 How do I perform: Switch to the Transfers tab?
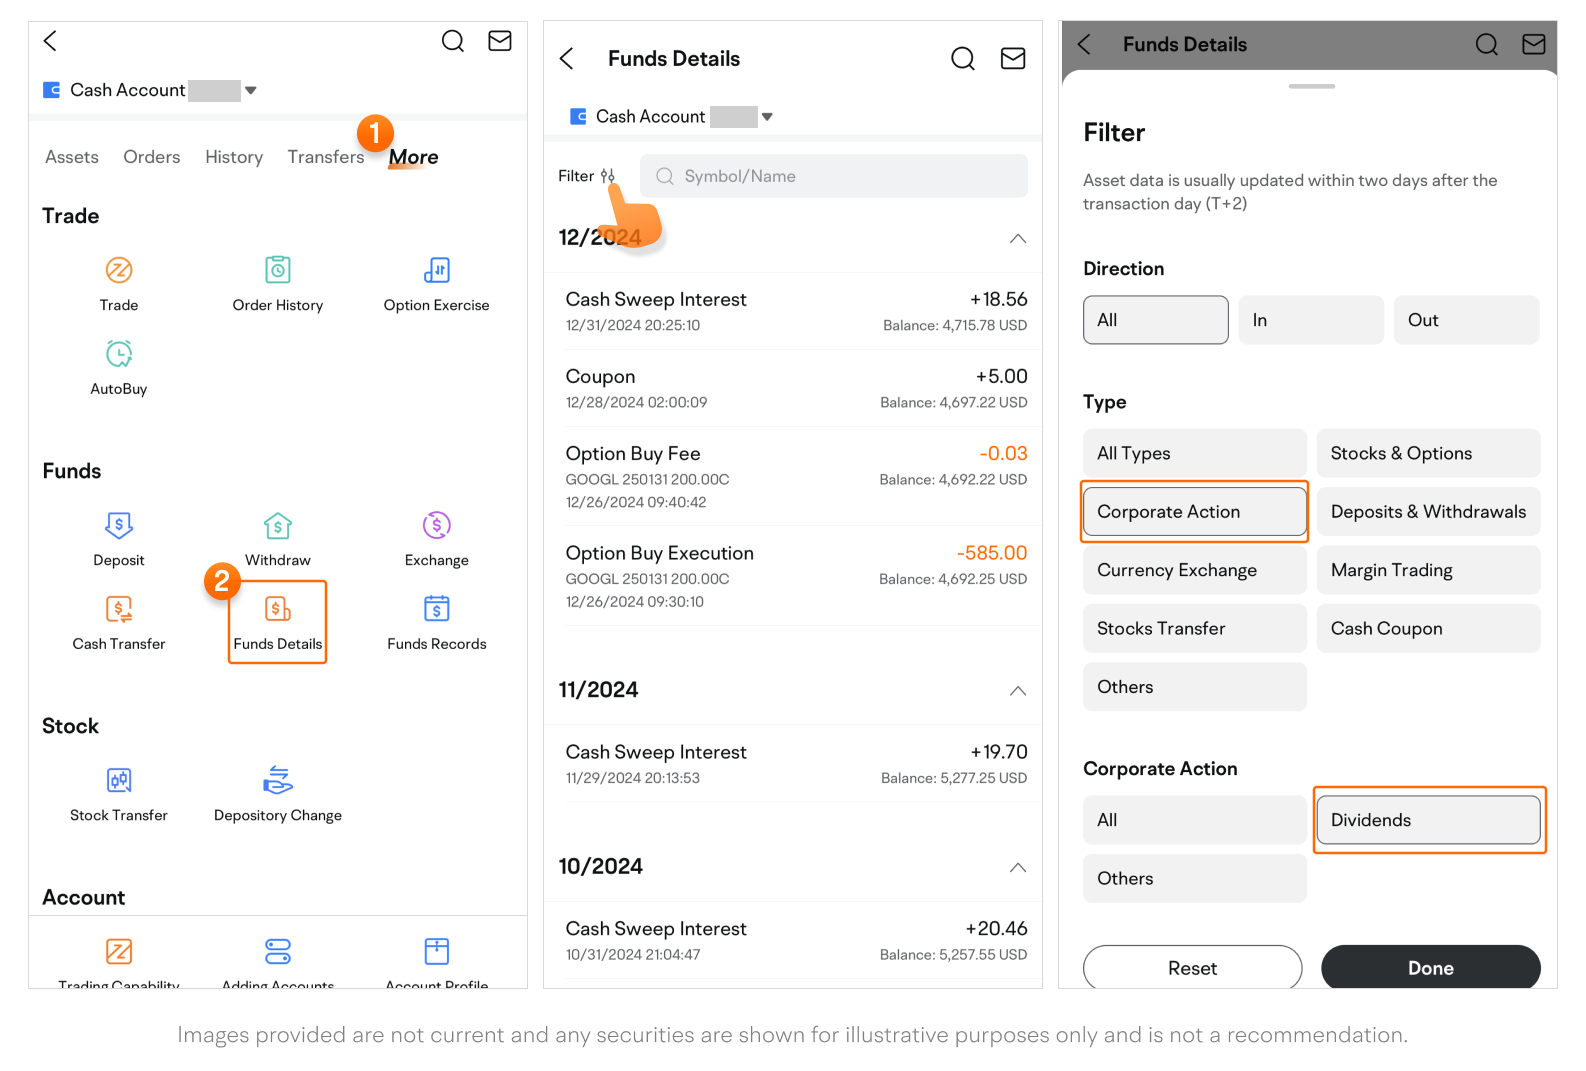pyautogui.click(x=325, y=157)
